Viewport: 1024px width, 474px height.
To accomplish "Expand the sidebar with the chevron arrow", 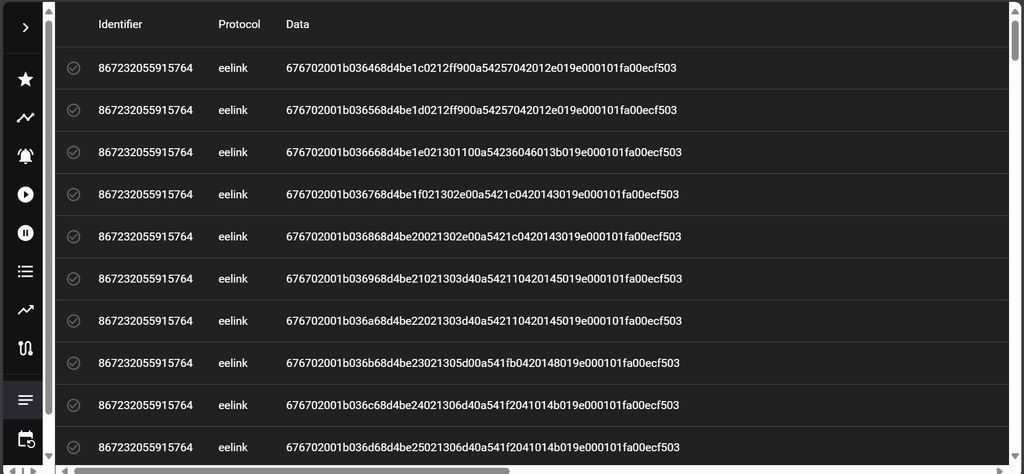I will pos(26,28).
